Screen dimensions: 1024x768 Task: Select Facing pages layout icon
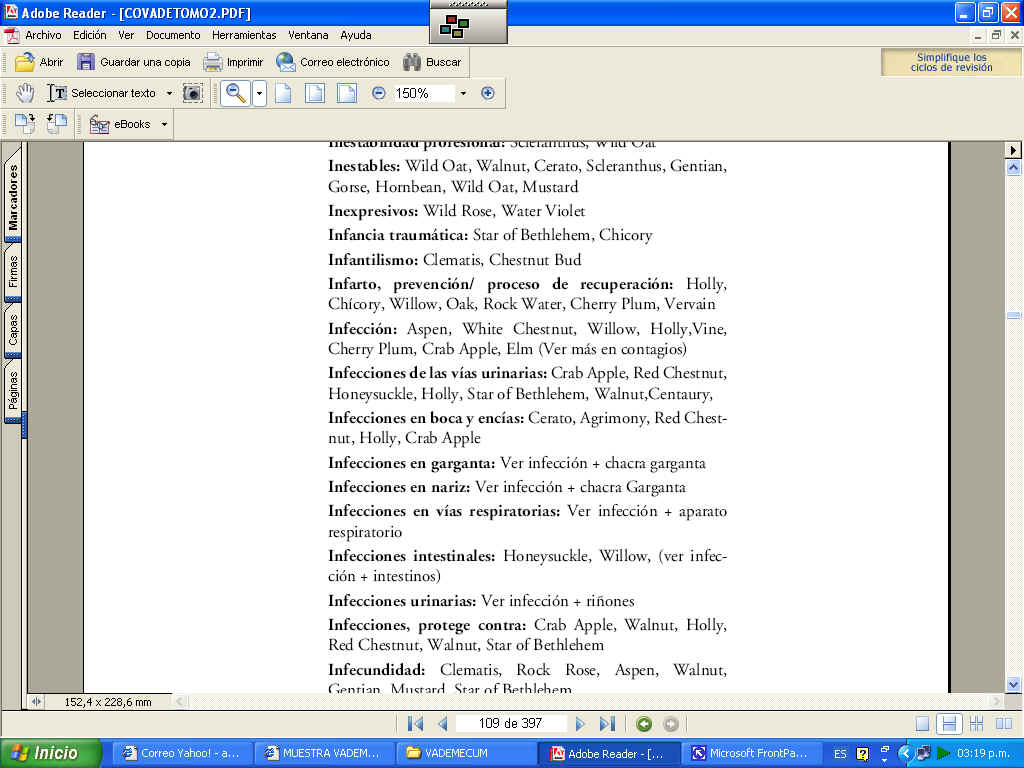coord(1003,724)
